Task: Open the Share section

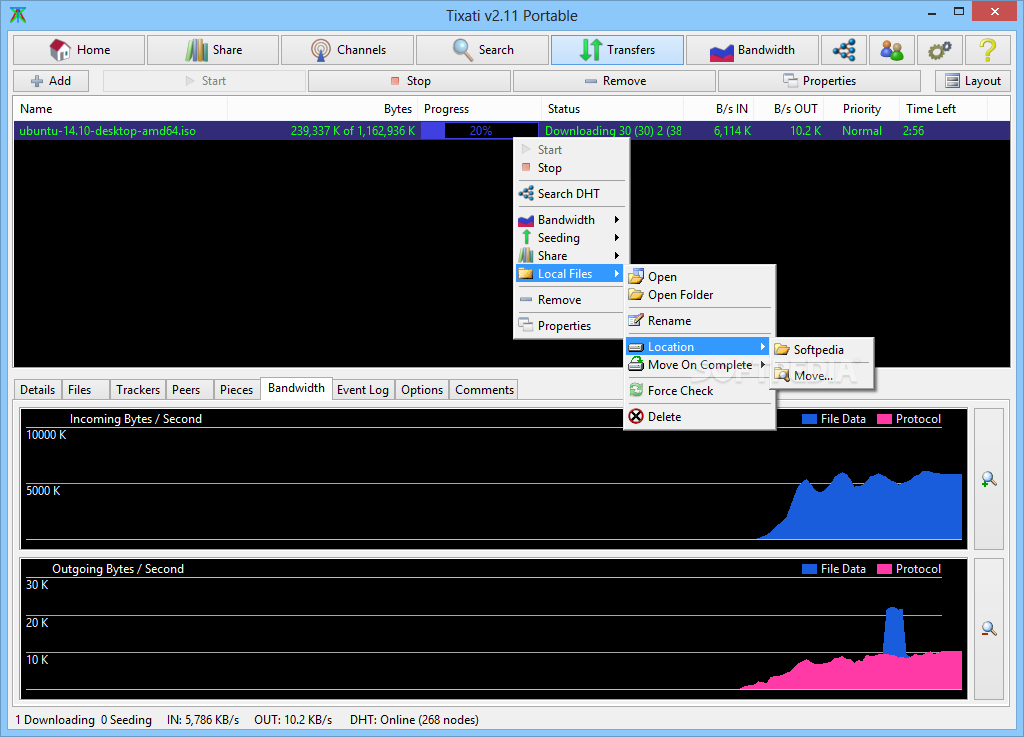Action: [x=213, y=50]
